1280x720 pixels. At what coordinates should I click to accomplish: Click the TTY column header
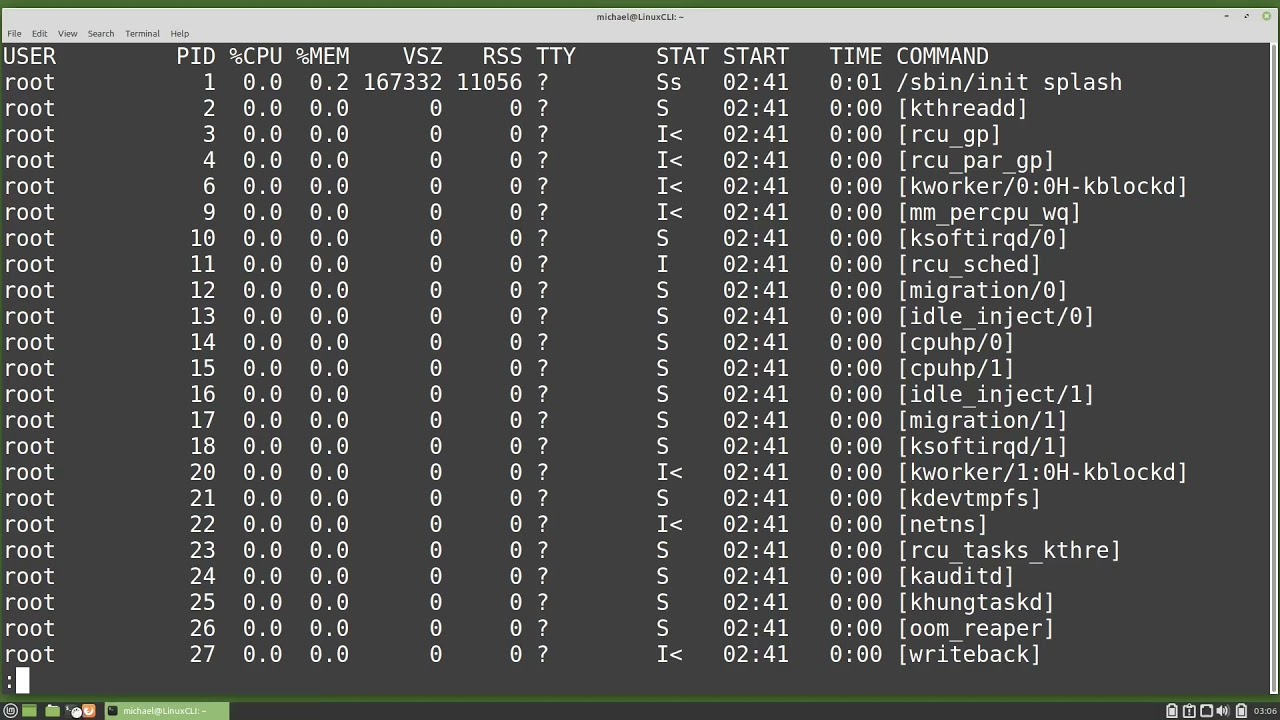pyautogui.click(x=555, y=56)
